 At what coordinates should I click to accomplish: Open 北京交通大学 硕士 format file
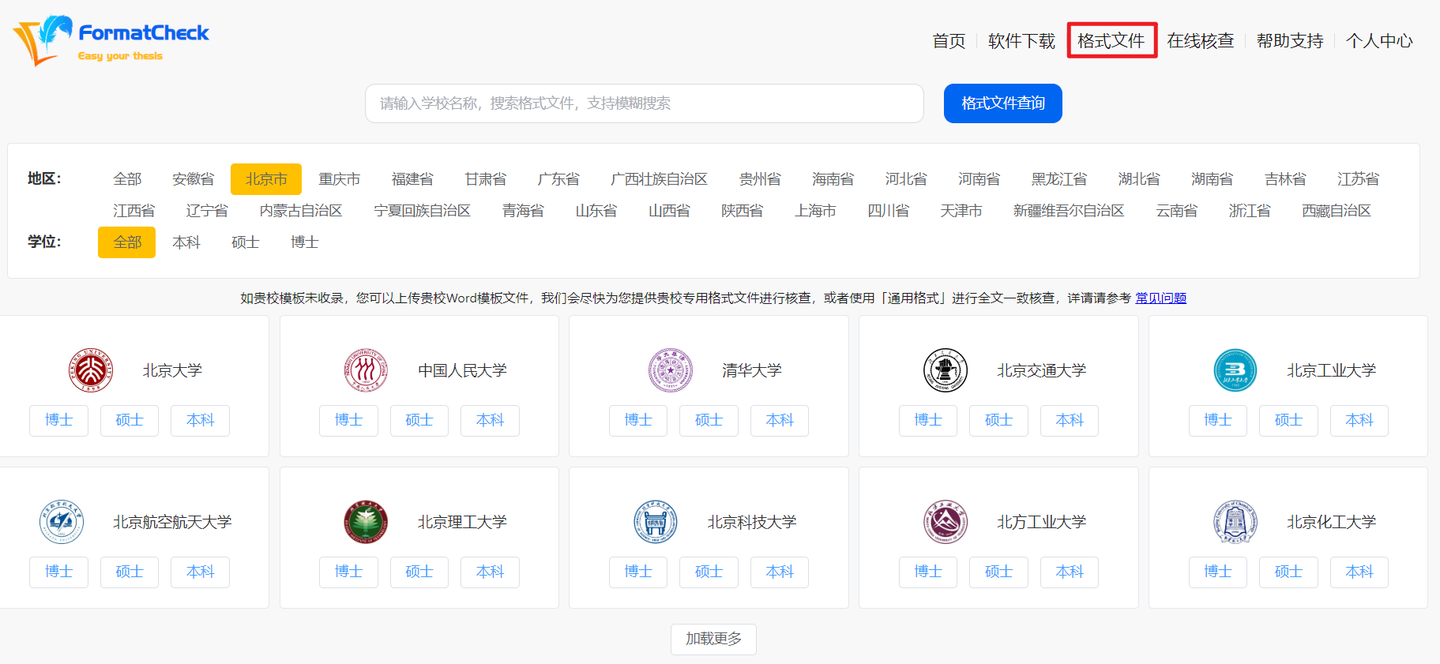pos(999,421)
